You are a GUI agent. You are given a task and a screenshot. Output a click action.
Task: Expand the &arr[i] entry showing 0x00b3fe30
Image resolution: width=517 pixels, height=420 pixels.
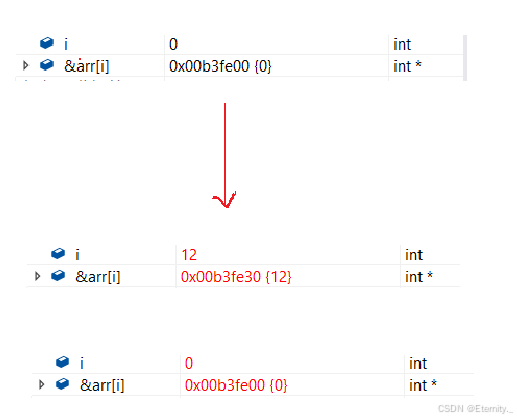38,276
